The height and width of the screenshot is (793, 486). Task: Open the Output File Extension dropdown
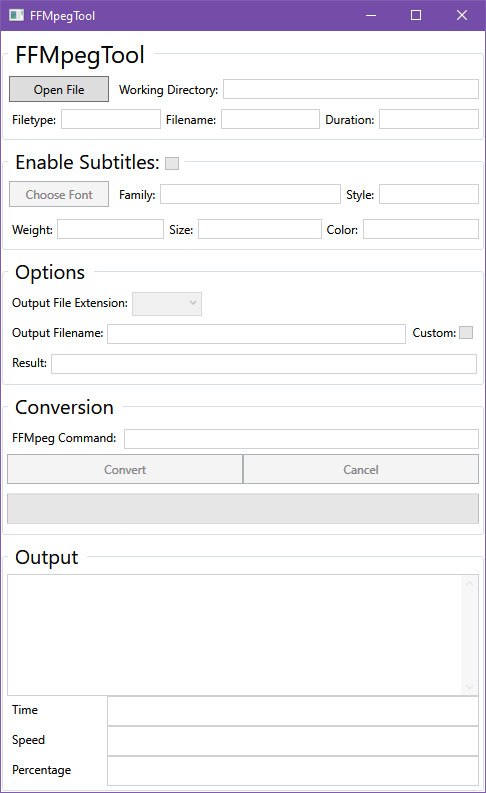pyautogui.click(x=167, y=303)
